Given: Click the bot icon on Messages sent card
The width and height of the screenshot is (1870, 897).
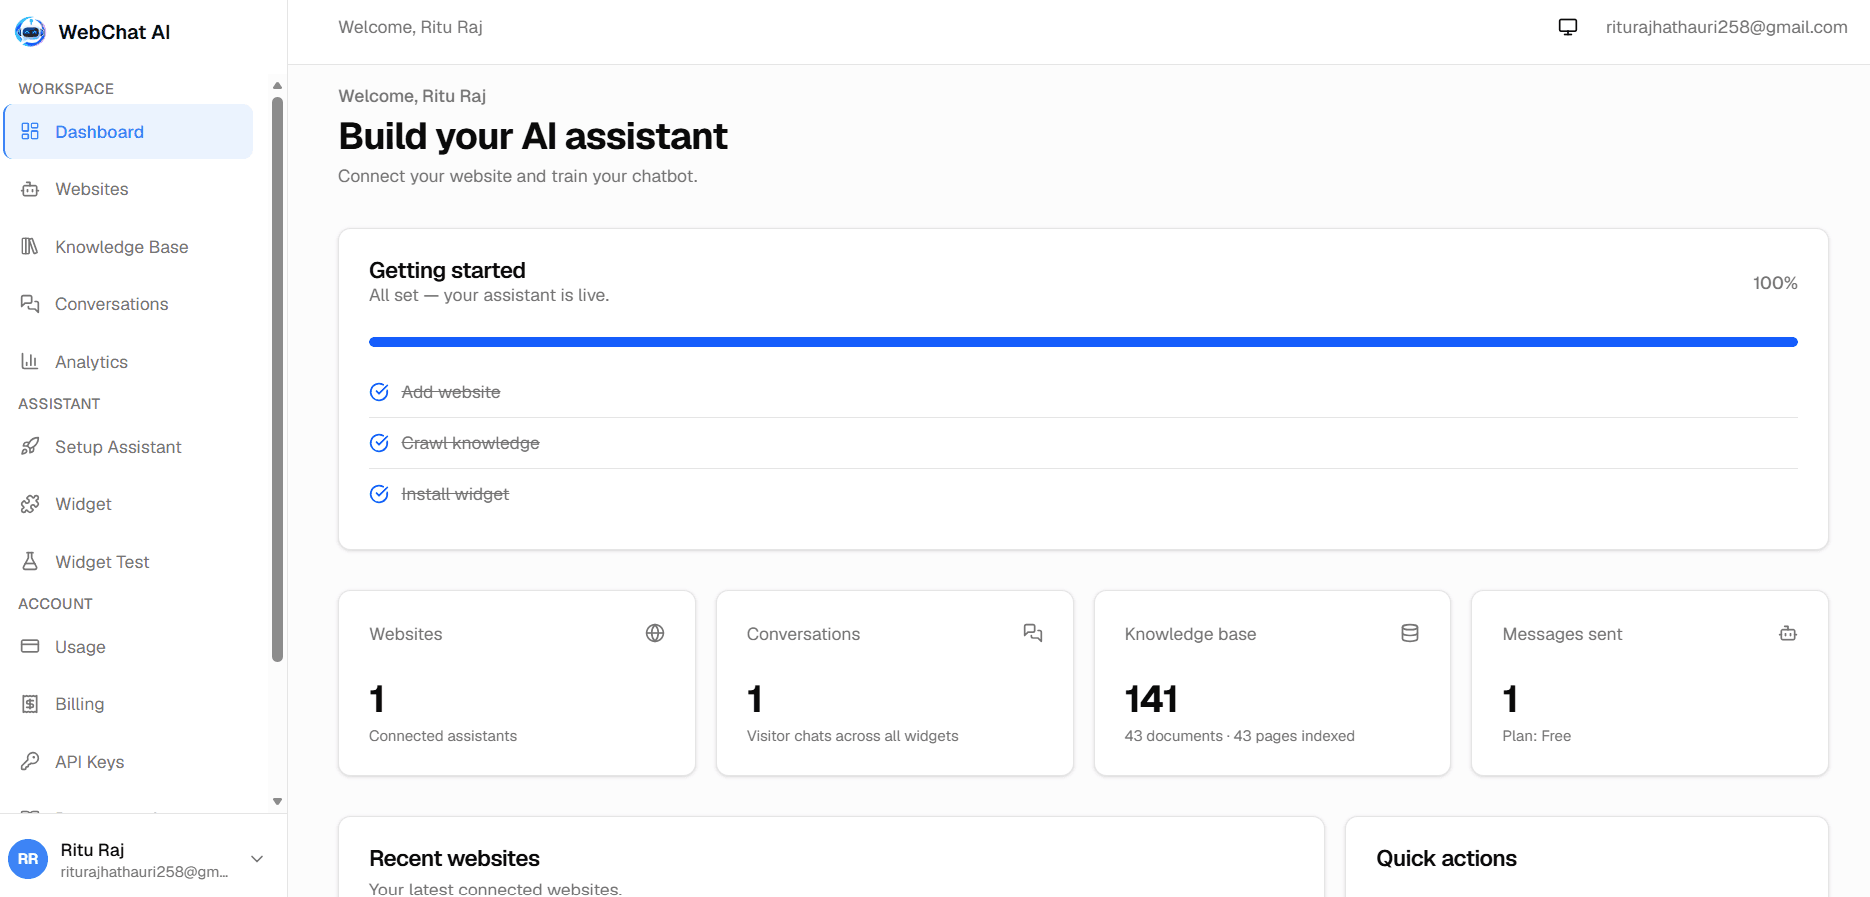Looking at the screenshot, I should pyautogui.click(x=1788, y=633).
